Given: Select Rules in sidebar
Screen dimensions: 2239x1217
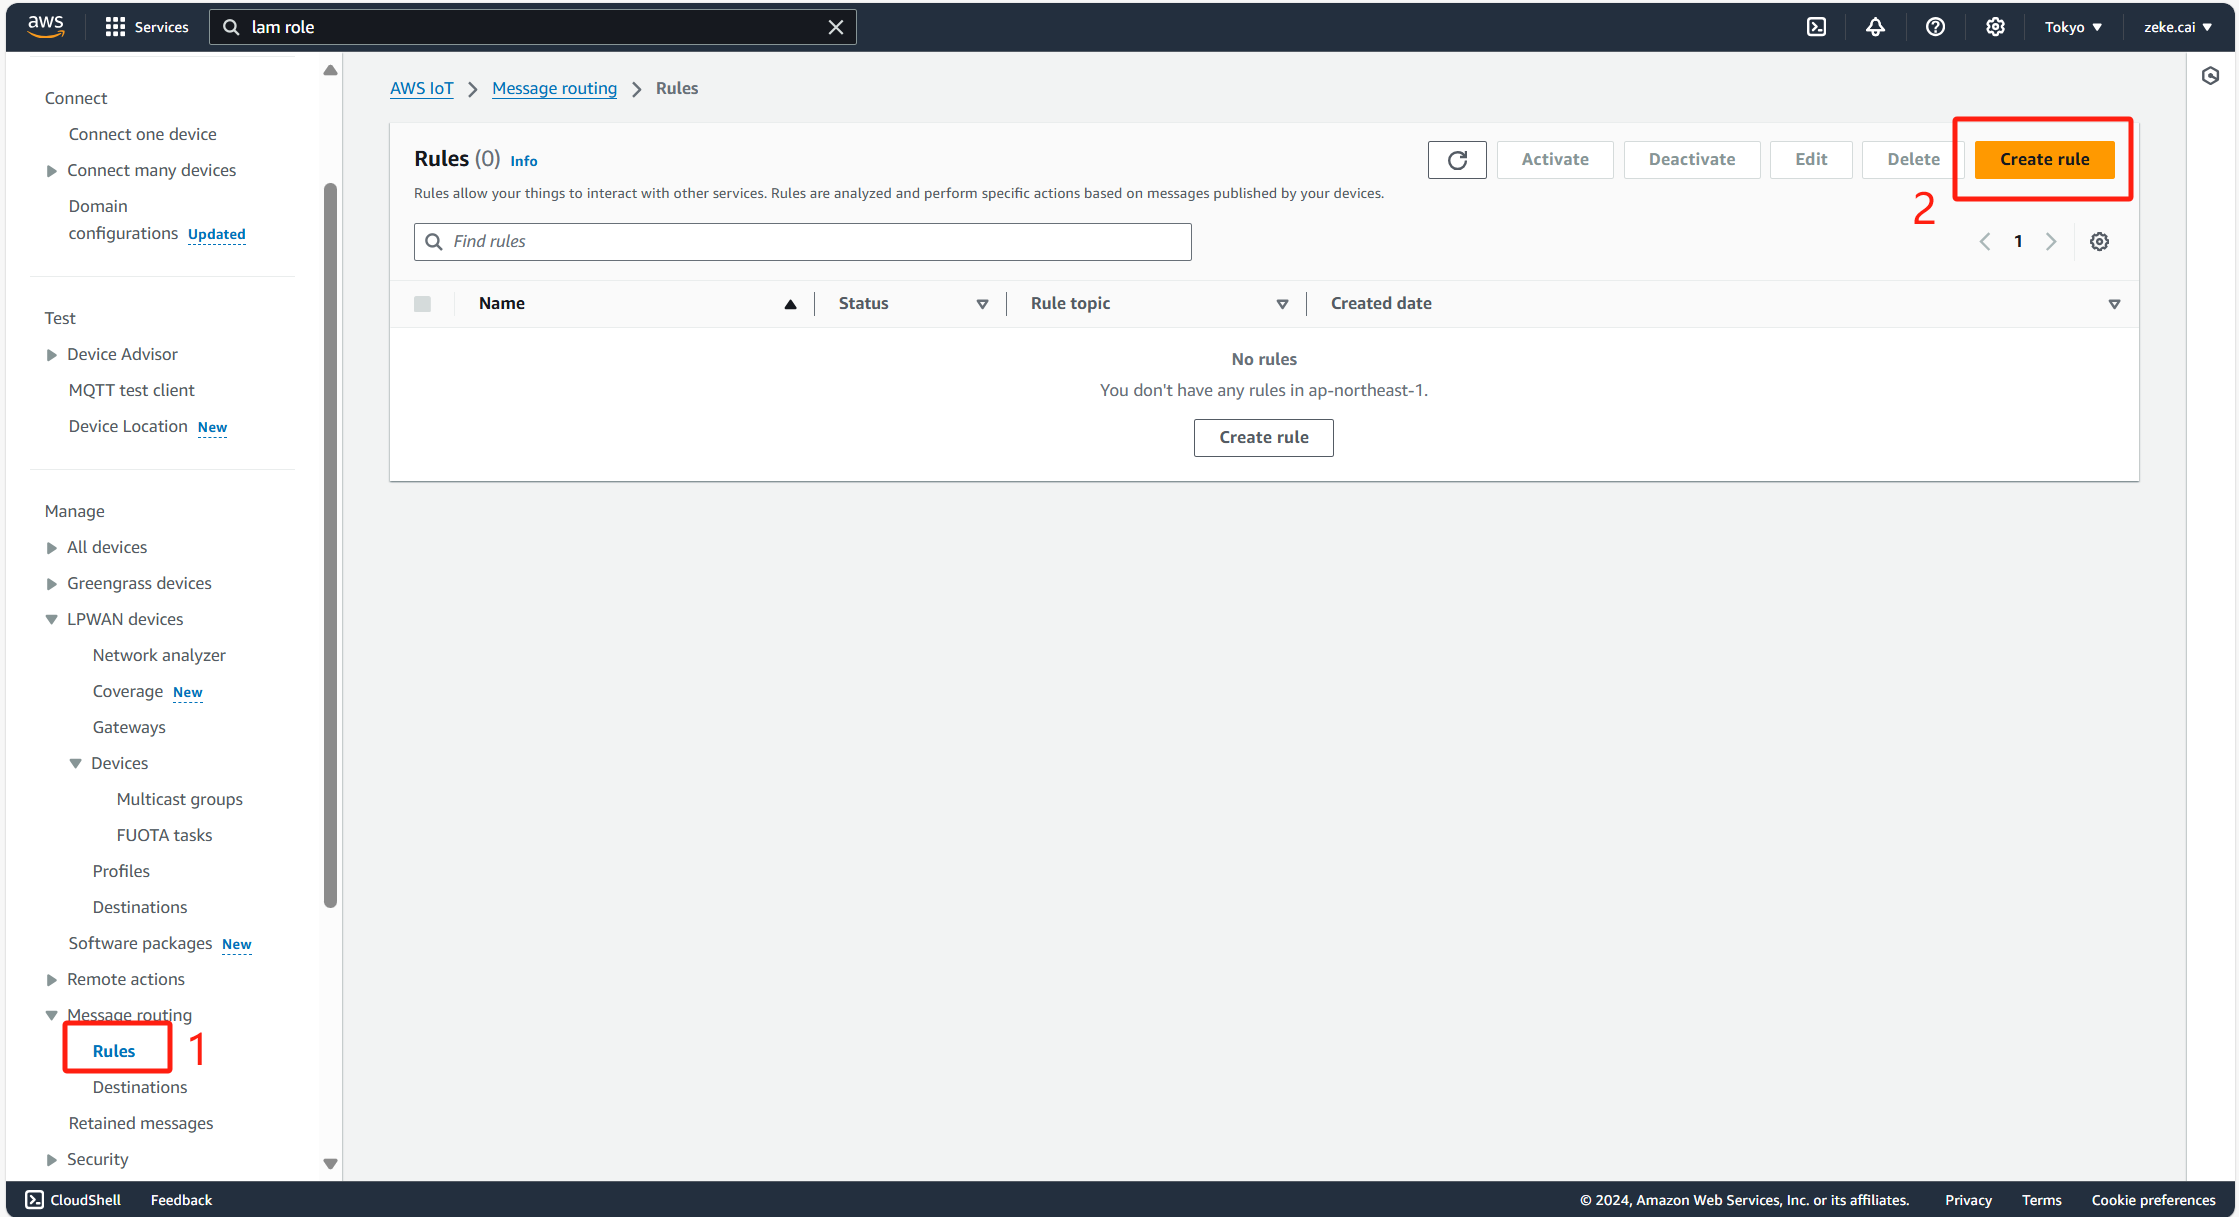Looking at the screenshot, I should 113,1051.
